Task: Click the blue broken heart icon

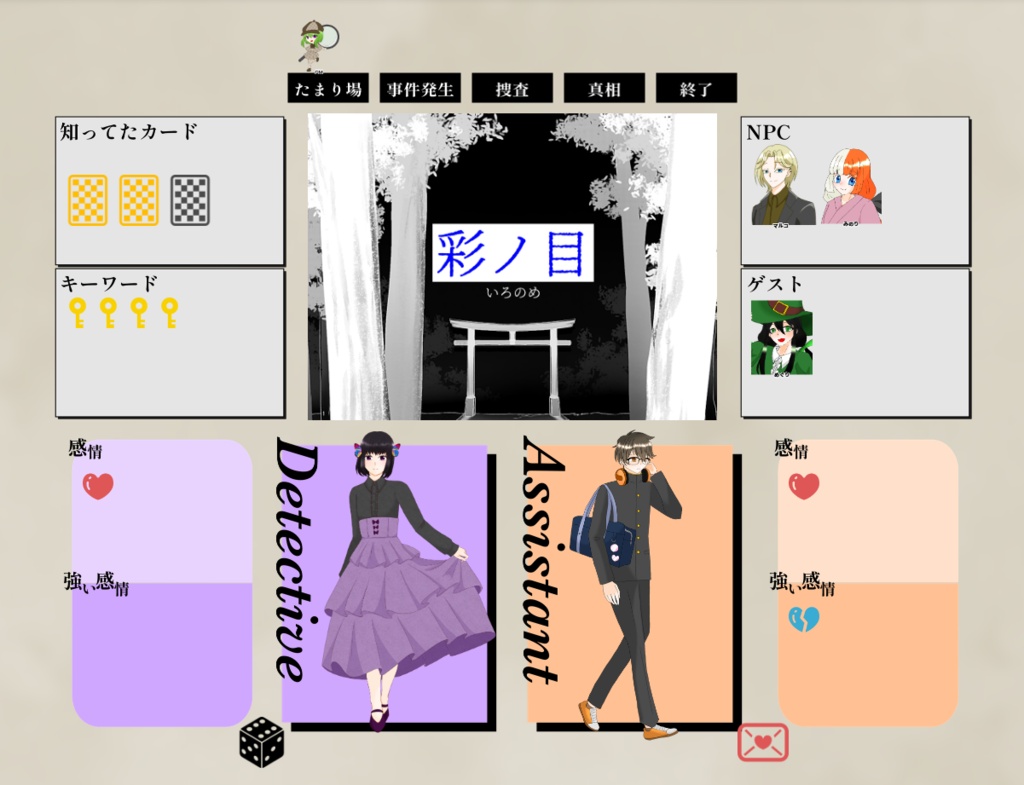Action: point(804,619)
